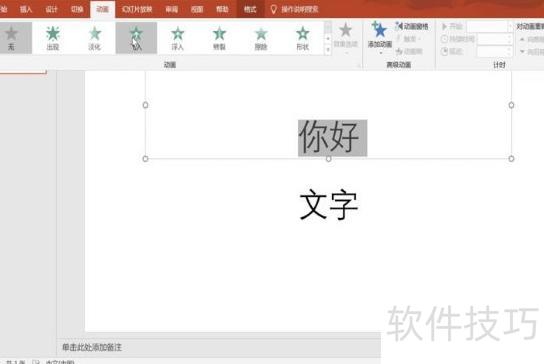Open the 添加动画 dropdown arrow
Image resolution: width=544 pixels, height=364 pixels.
point(380,53)
